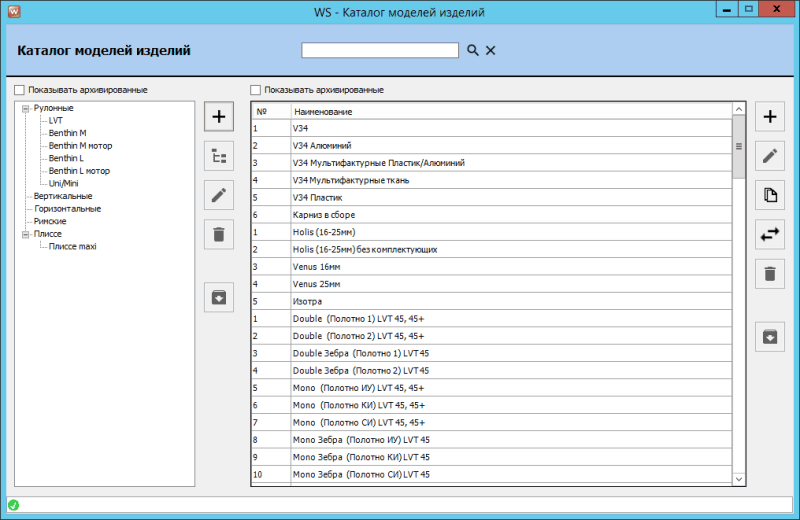The width and height of the screenshot is (800, 520).
Task: Copy model using the duplicate icon
Action: coord(769,195)
